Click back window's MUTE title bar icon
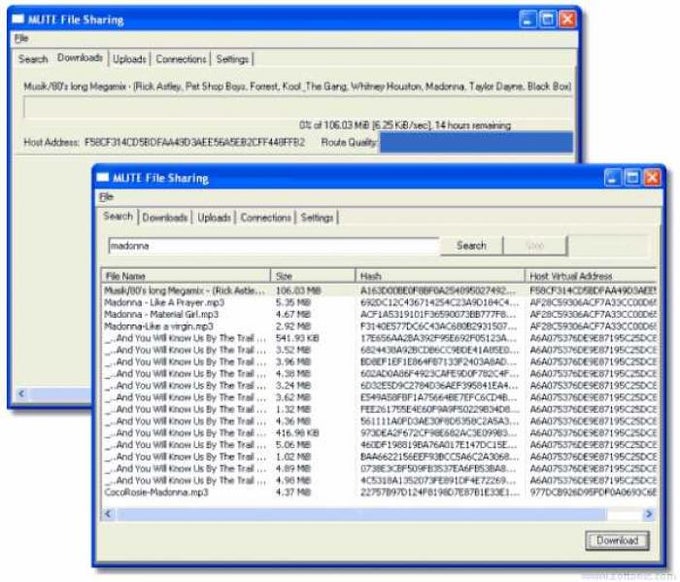 click(18, 19)
